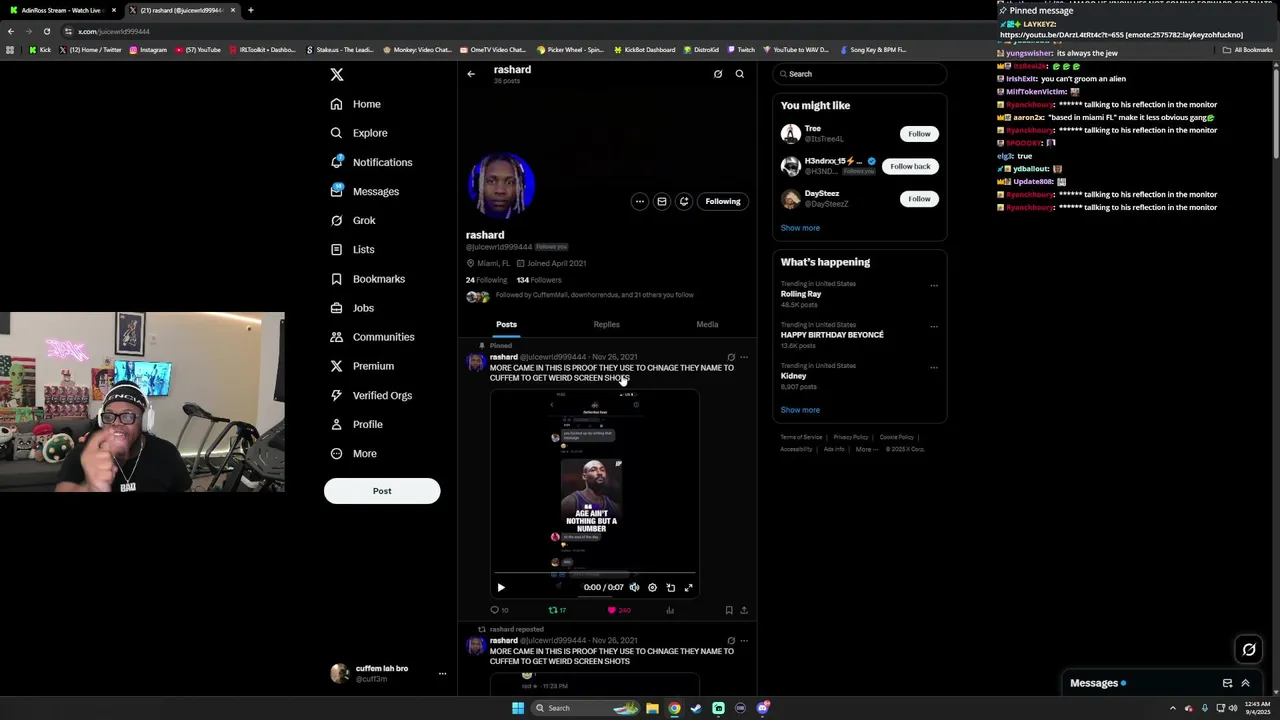
Task: Open more options for Rolling Ray trend
Action: point(934,285)
